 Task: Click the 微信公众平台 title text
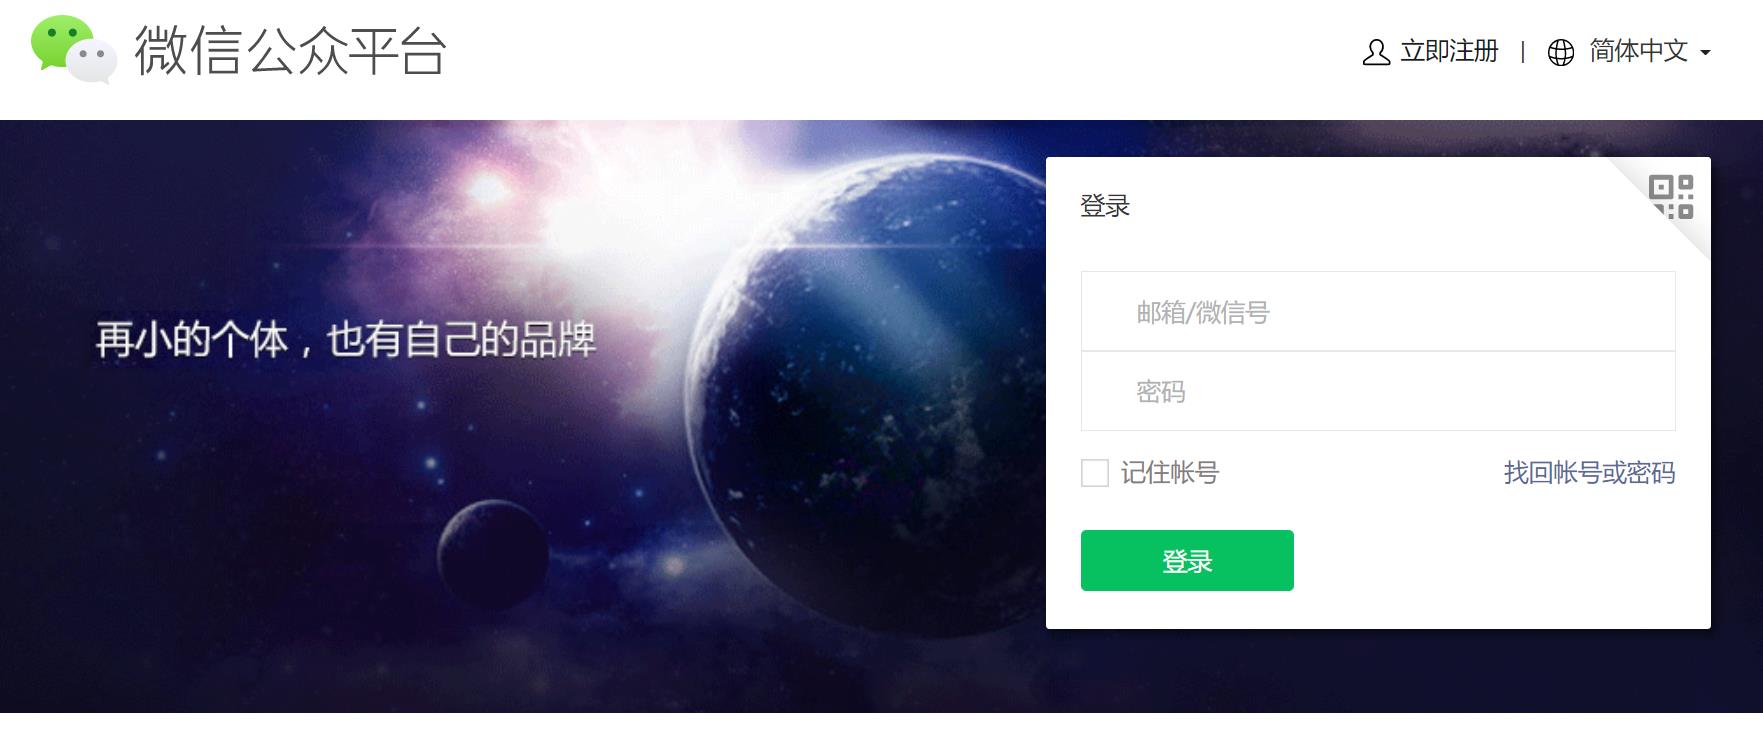(x=291, y=51)
